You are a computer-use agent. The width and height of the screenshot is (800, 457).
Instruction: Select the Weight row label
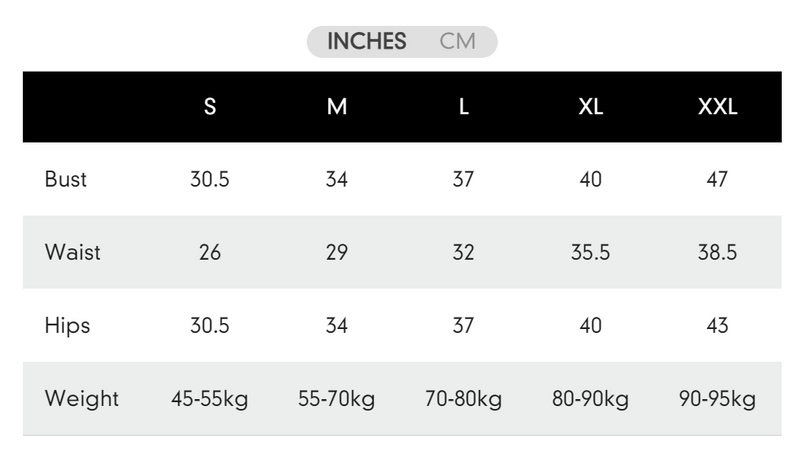click(81, 399)
